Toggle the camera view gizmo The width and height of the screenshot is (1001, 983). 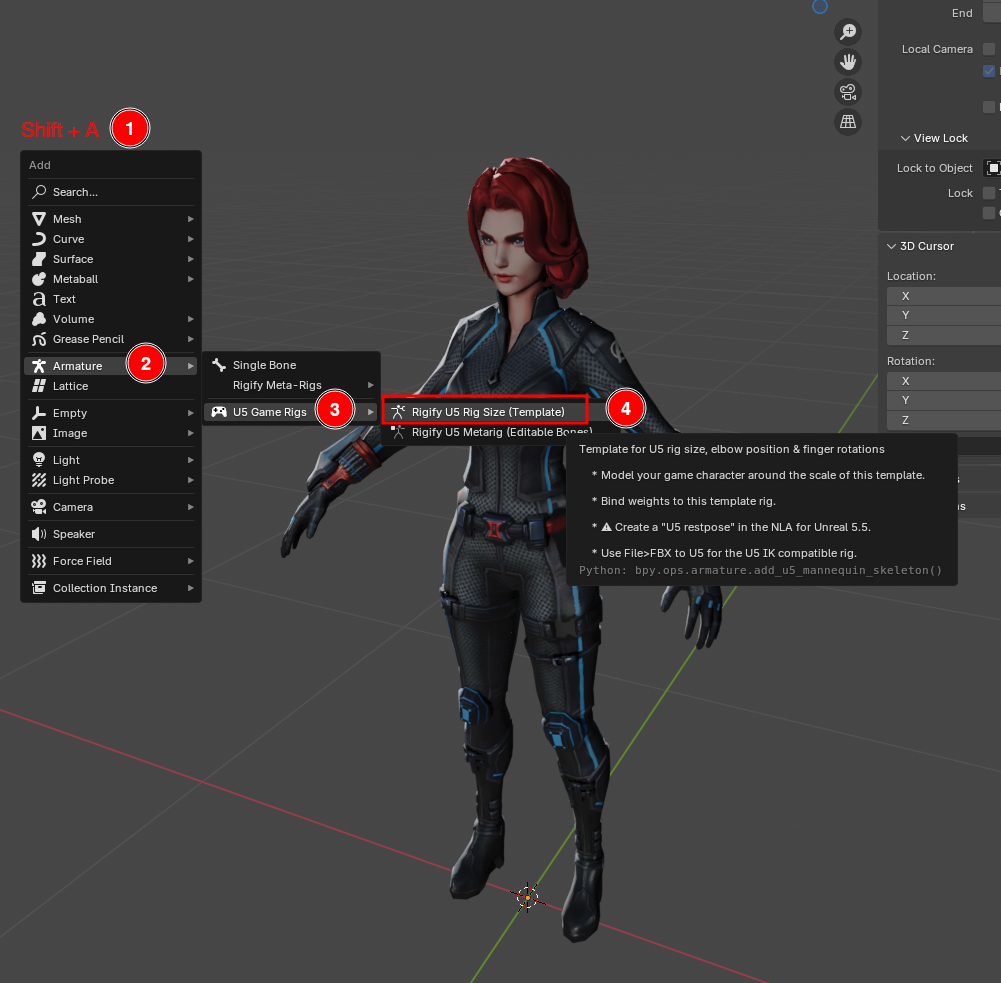847,91
